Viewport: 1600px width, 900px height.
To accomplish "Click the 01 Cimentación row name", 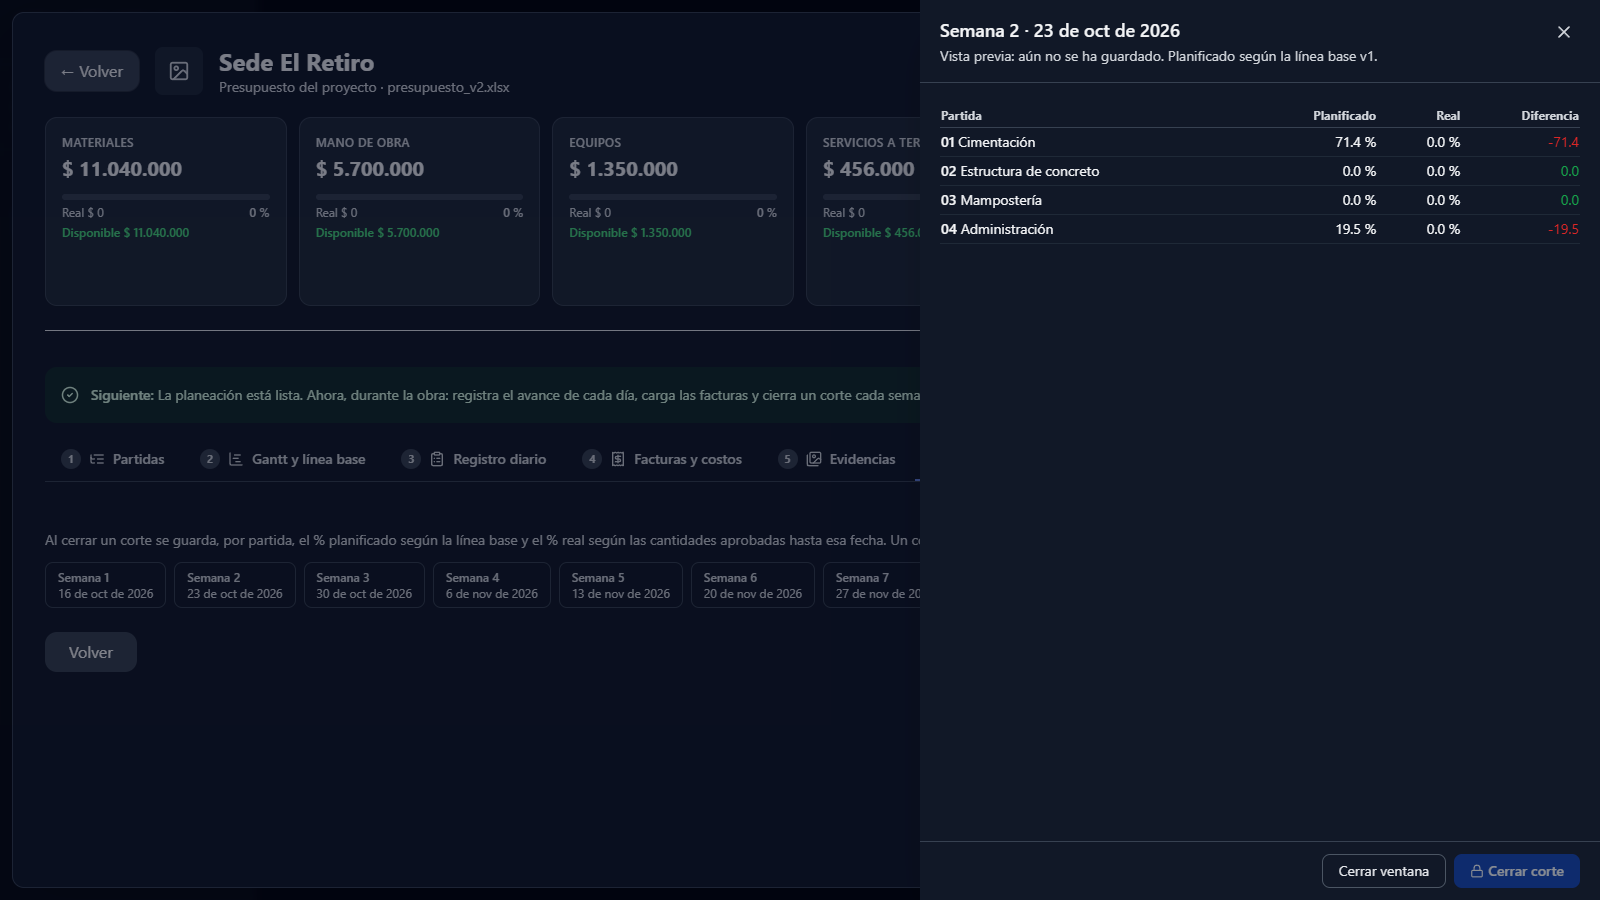I will coord(988,142).
